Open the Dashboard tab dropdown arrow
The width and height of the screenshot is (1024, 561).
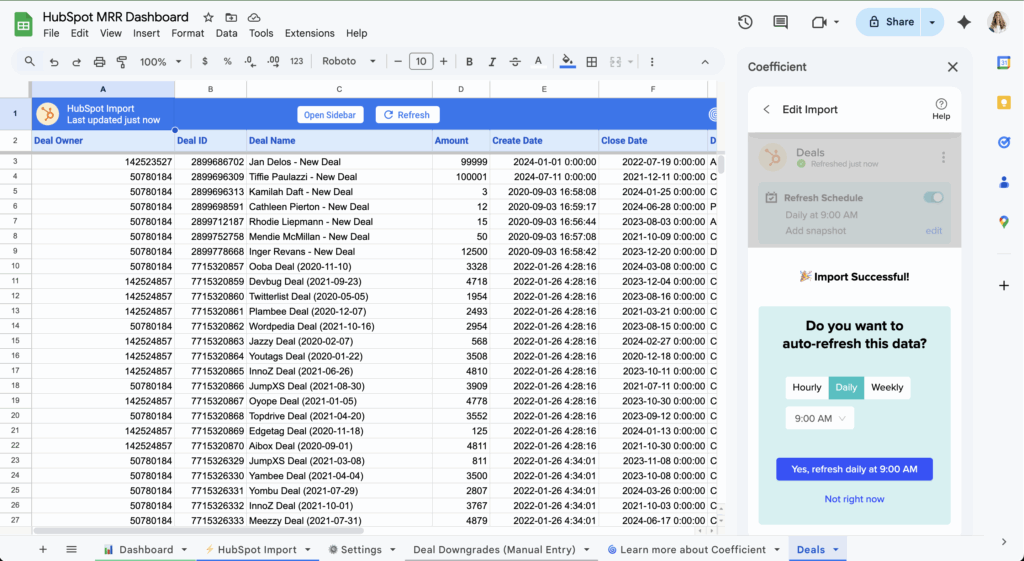pyautogui.click(x=184, y=550)
